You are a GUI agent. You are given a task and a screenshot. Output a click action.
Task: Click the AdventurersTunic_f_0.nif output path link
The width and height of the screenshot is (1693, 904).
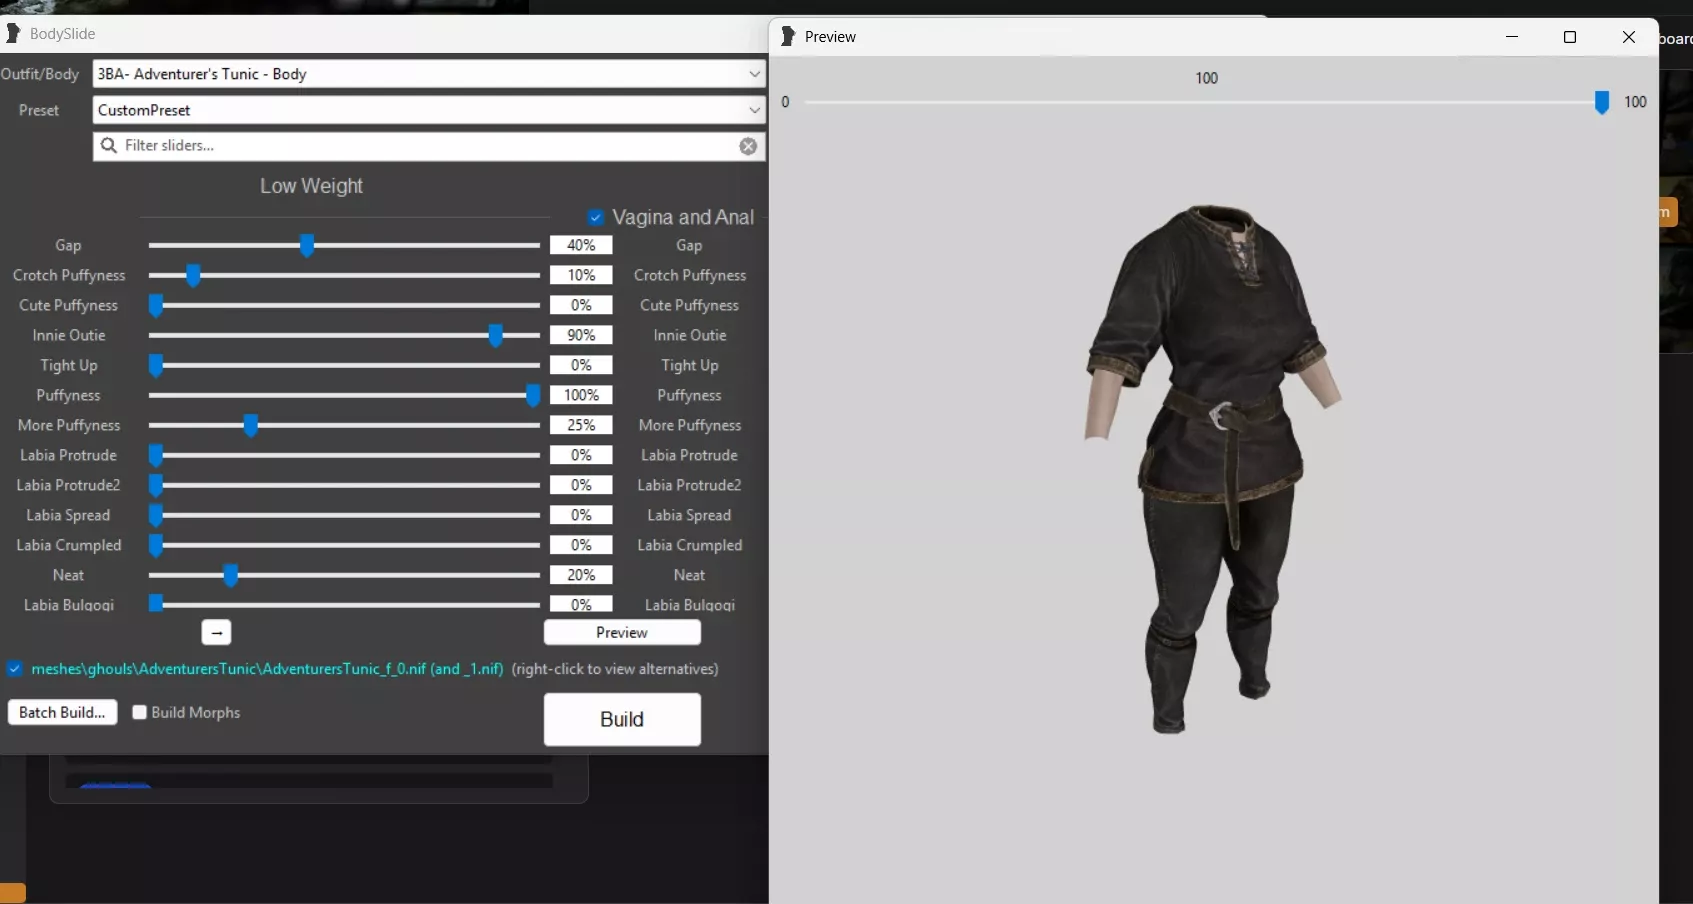267,669
